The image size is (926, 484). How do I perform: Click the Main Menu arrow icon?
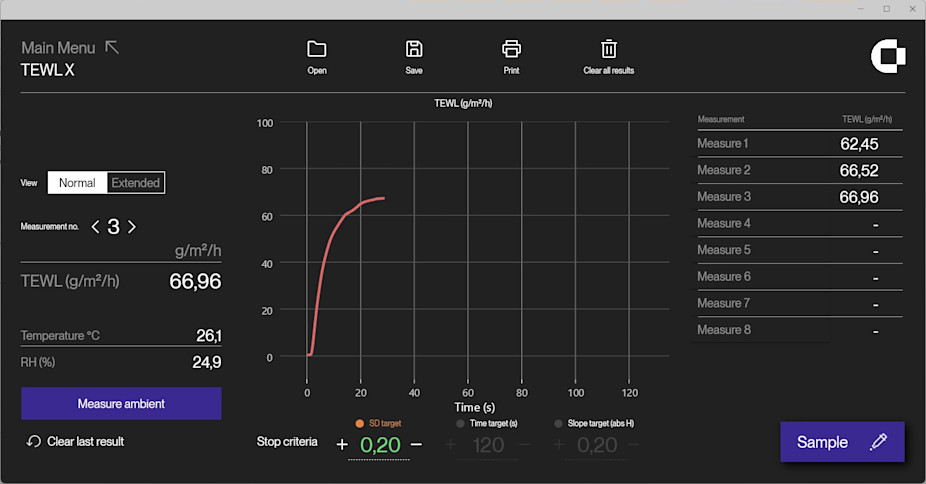coord(112,47)
